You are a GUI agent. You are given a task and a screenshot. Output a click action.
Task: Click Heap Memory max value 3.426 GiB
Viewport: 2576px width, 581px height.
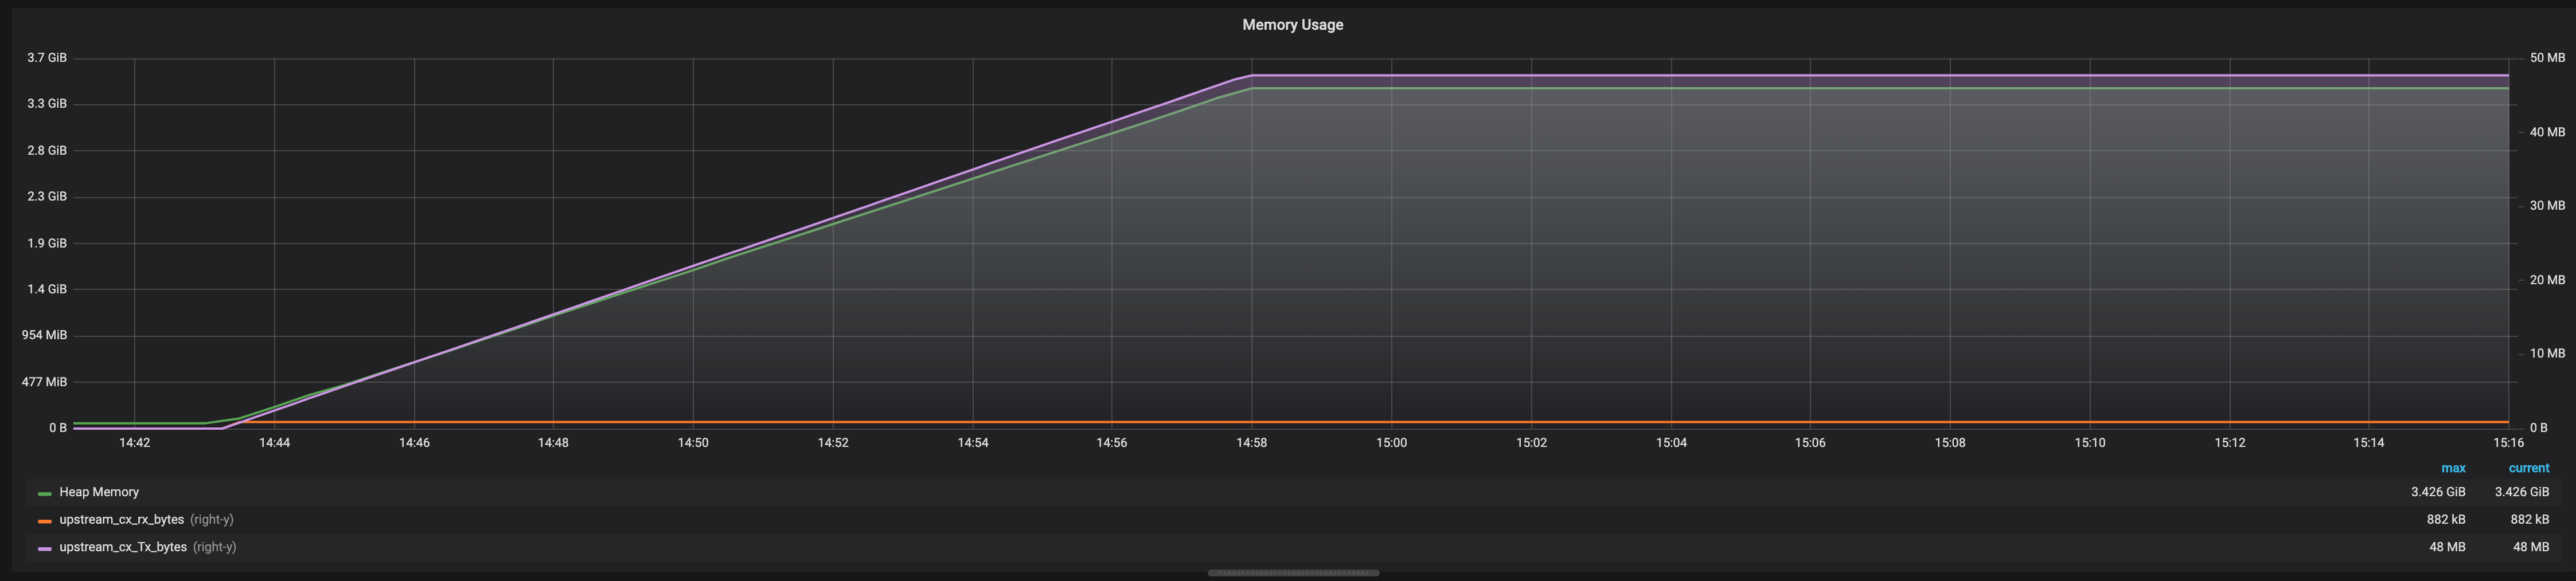click(x=2438, y=492)
